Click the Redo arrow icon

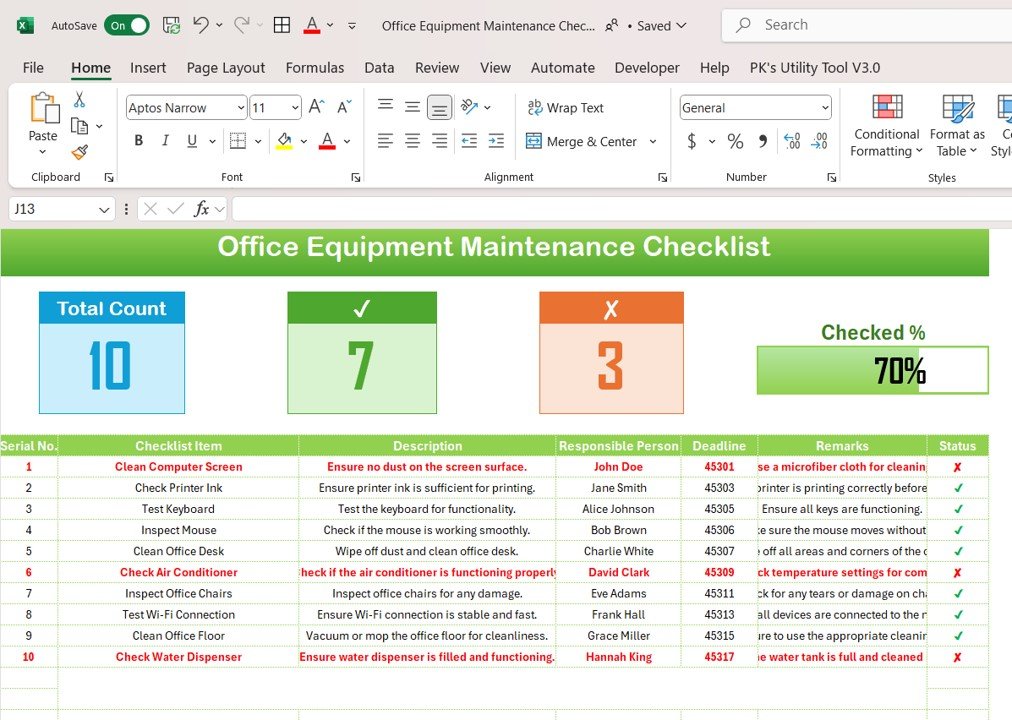click(x=241, y=25)
